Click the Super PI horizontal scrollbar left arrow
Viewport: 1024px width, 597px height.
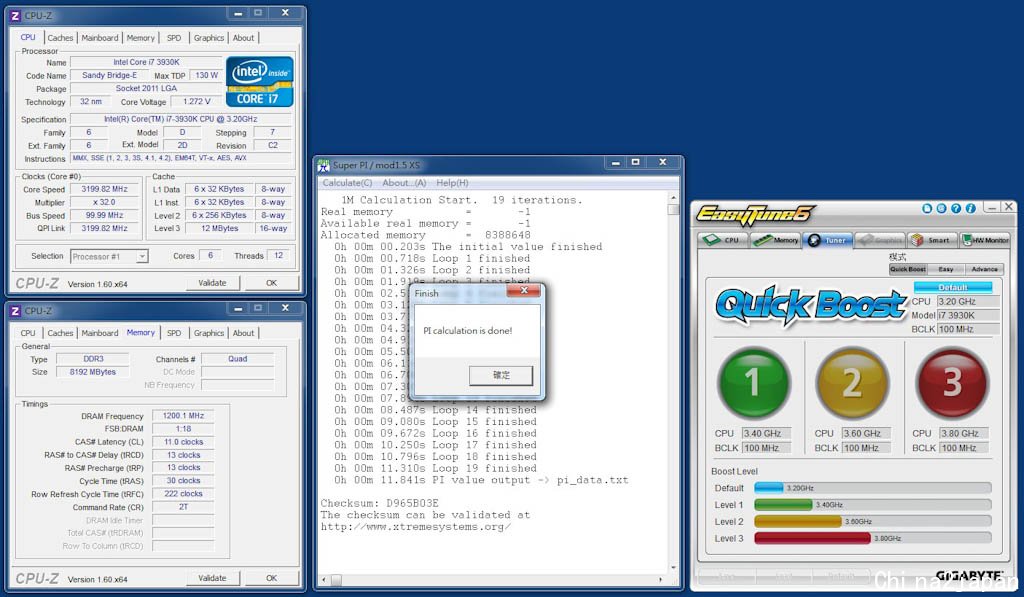(x=324, y=579)
